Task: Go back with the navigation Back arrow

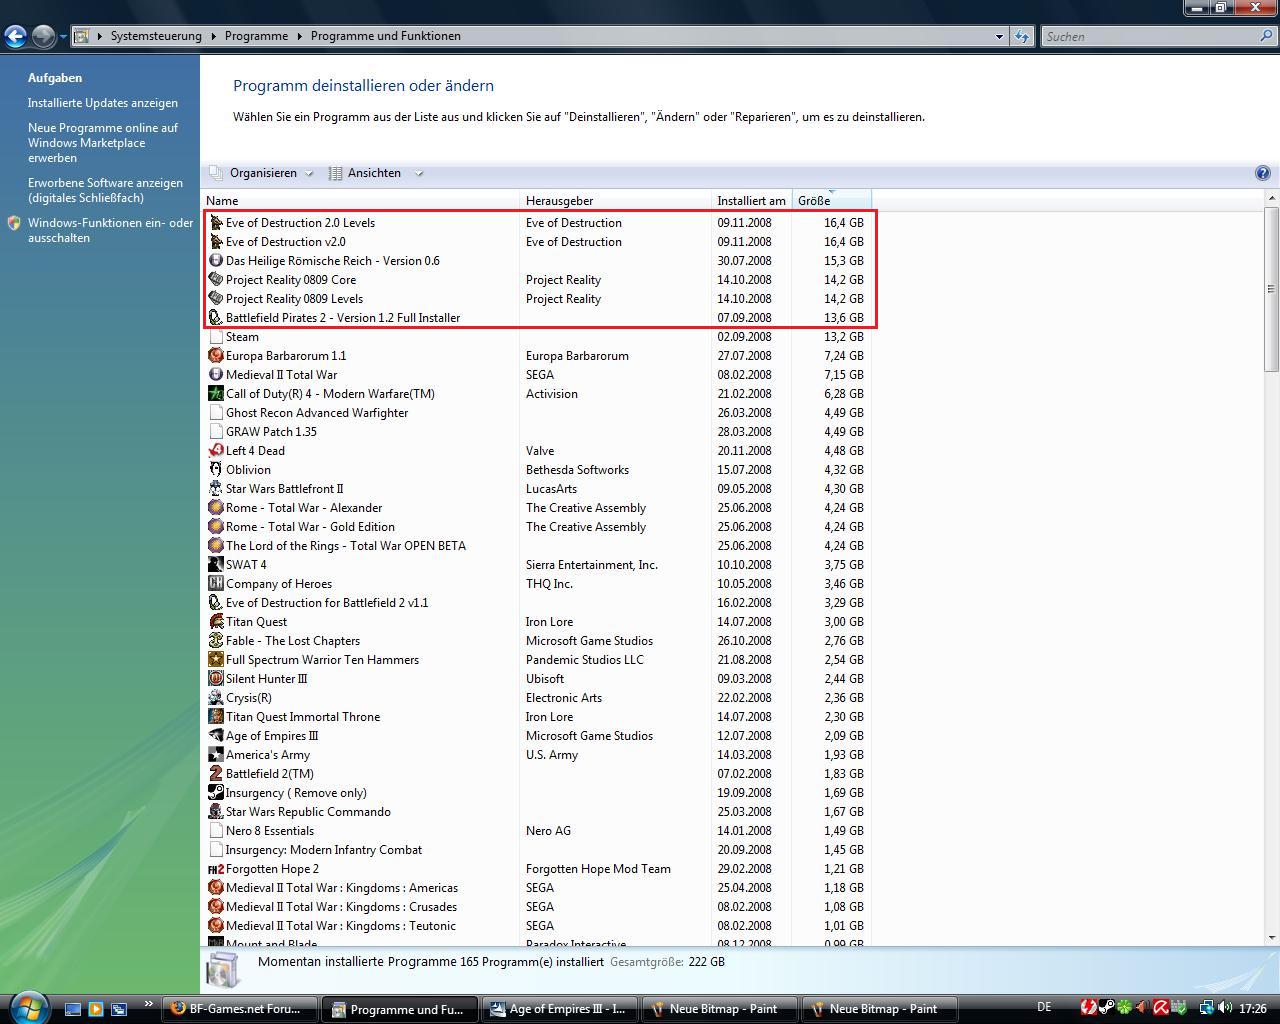Action: click(15, 36)
